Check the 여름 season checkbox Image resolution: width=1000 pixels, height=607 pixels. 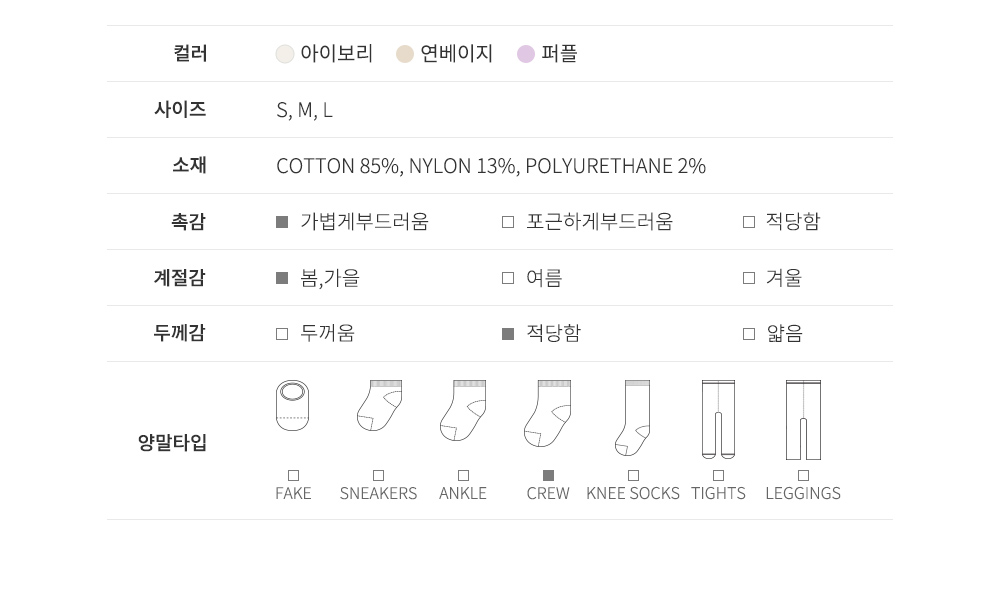(x=508, y=278)
